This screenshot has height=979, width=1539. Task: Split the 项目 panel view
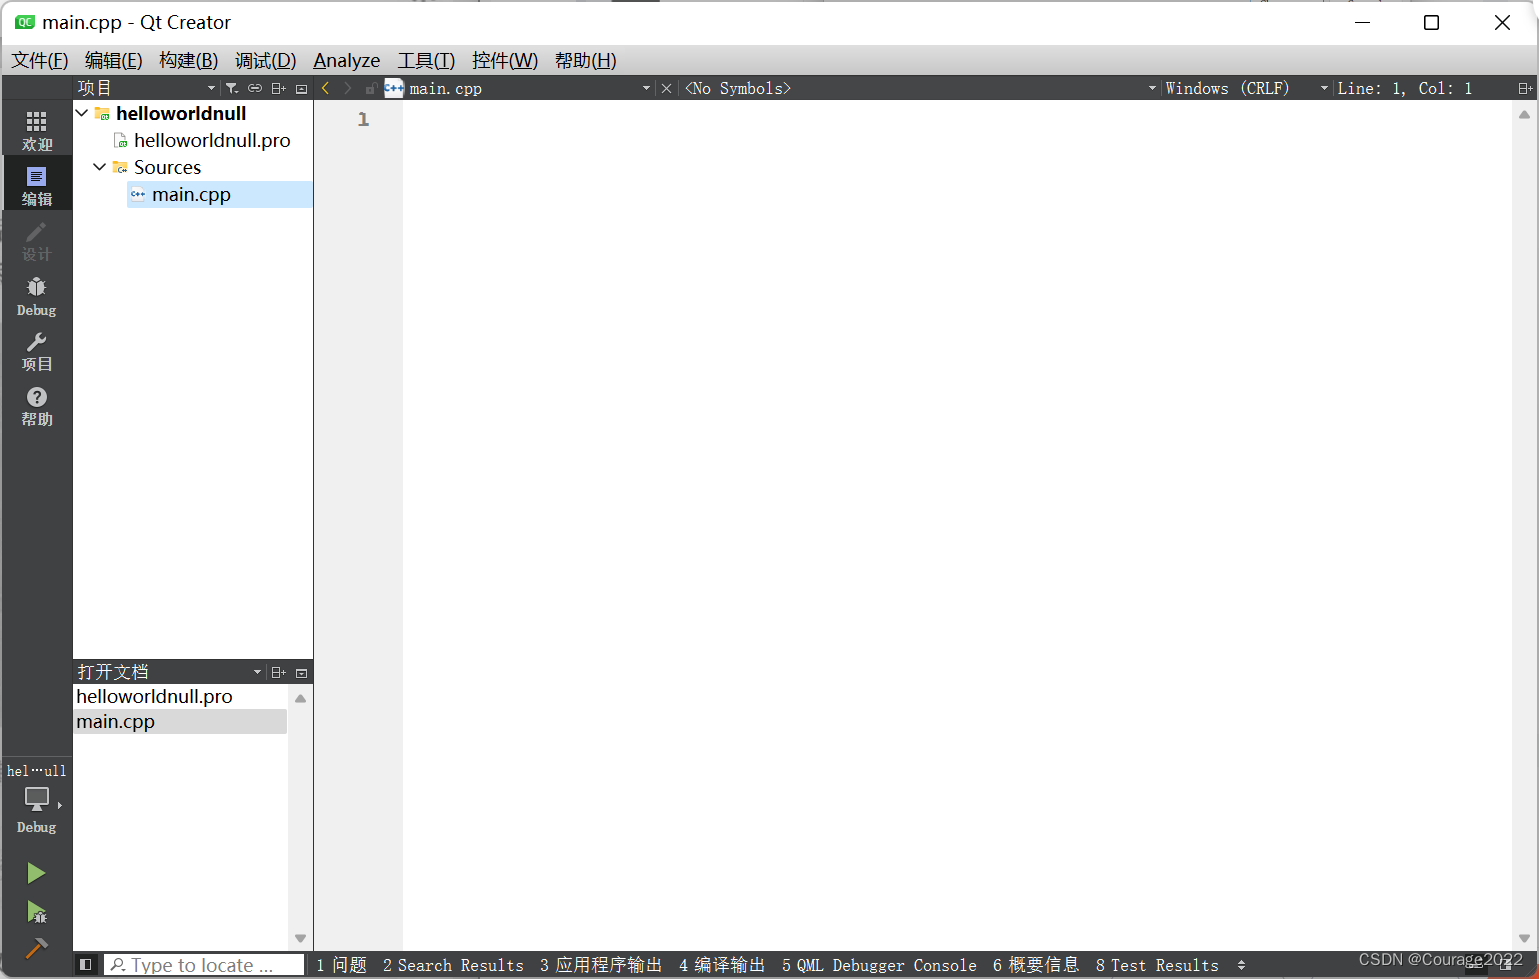tap(279, 88)
